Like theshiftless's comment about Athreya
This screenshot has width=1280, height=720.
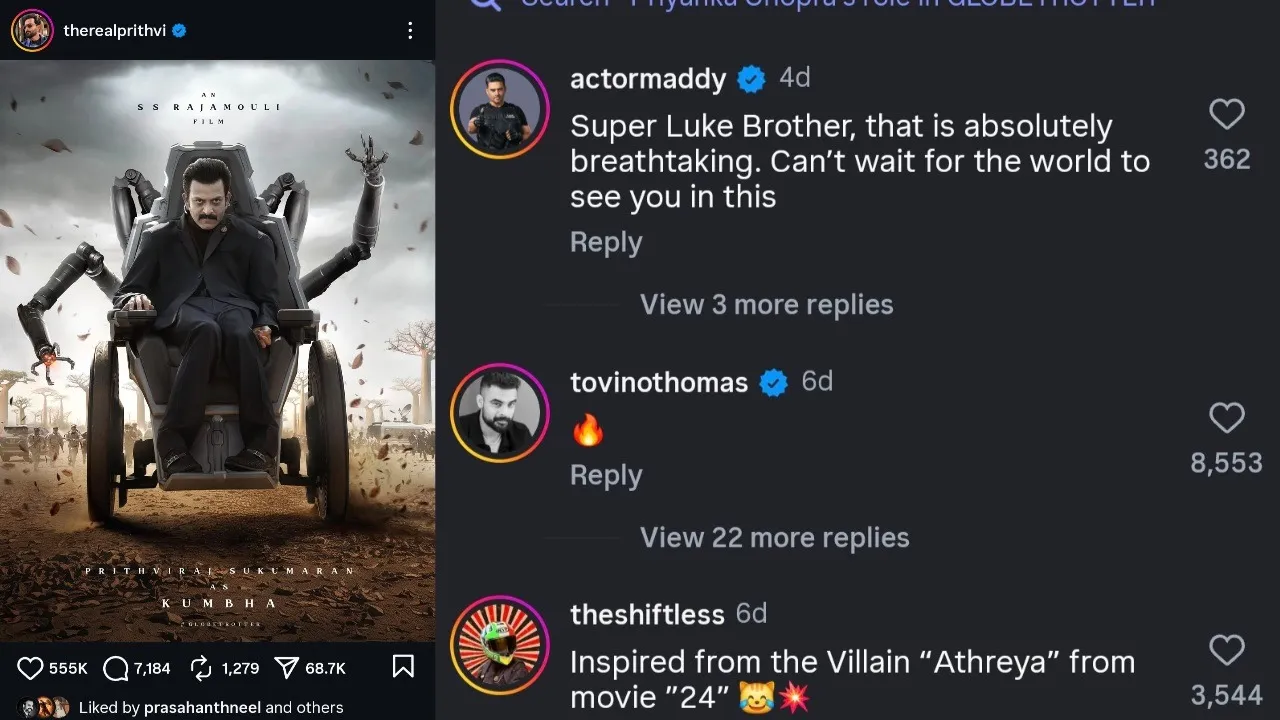click(1227, 651)
